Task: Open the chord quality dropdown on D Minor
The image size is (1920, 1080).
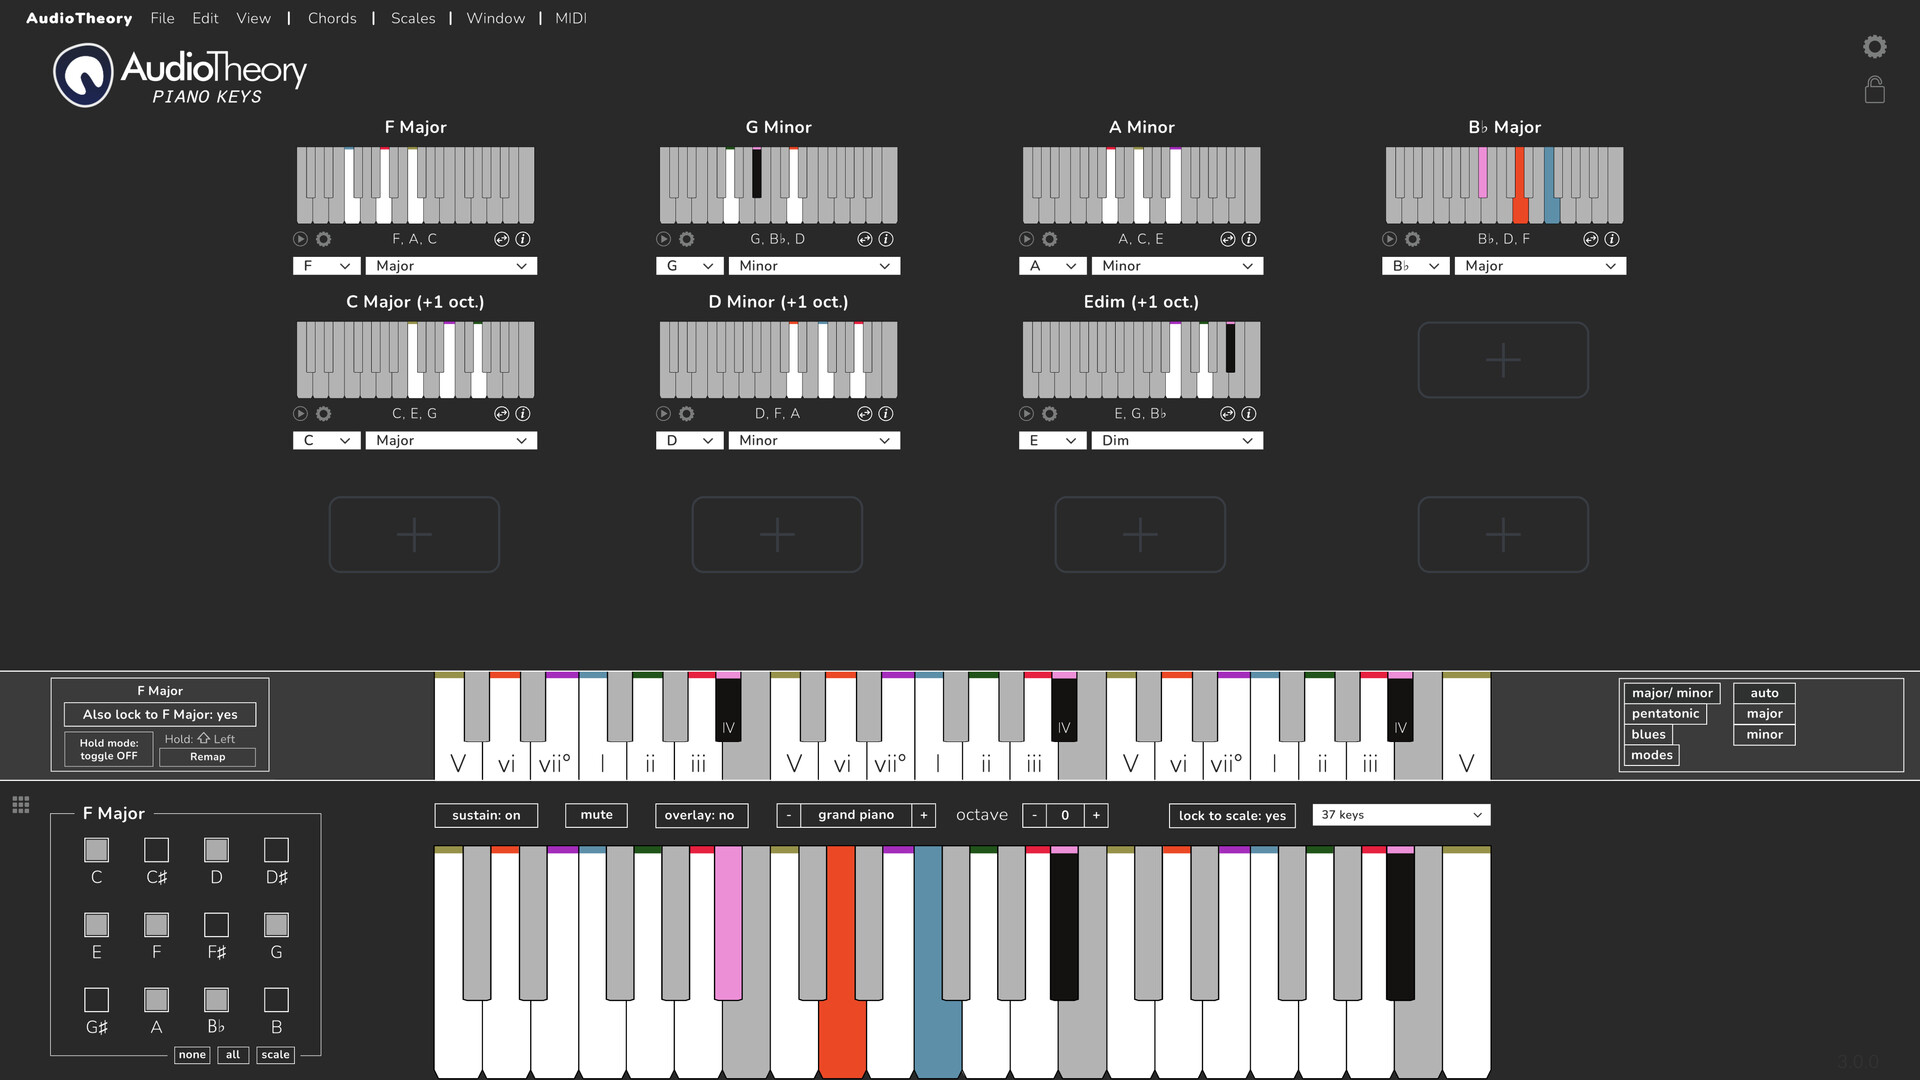Action: pyautogui.click(x=814, y=440)
